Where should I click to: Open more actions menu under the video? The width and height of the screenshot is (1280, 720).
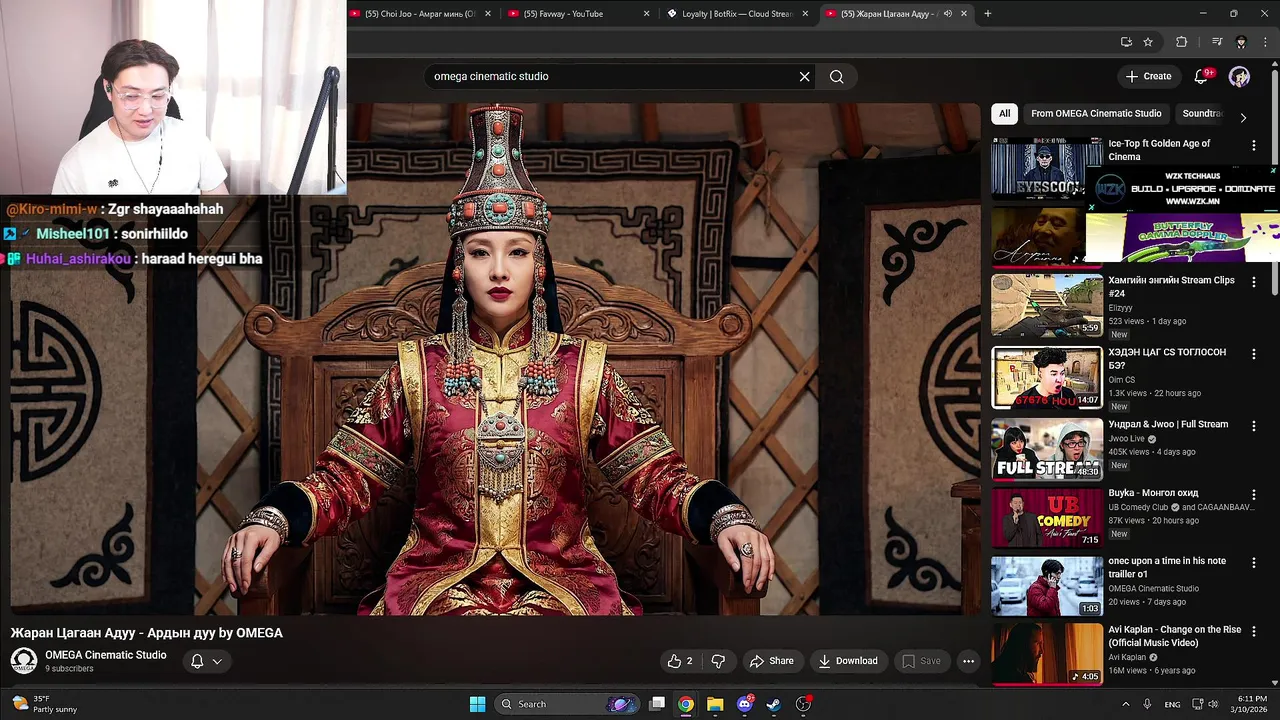968,661
